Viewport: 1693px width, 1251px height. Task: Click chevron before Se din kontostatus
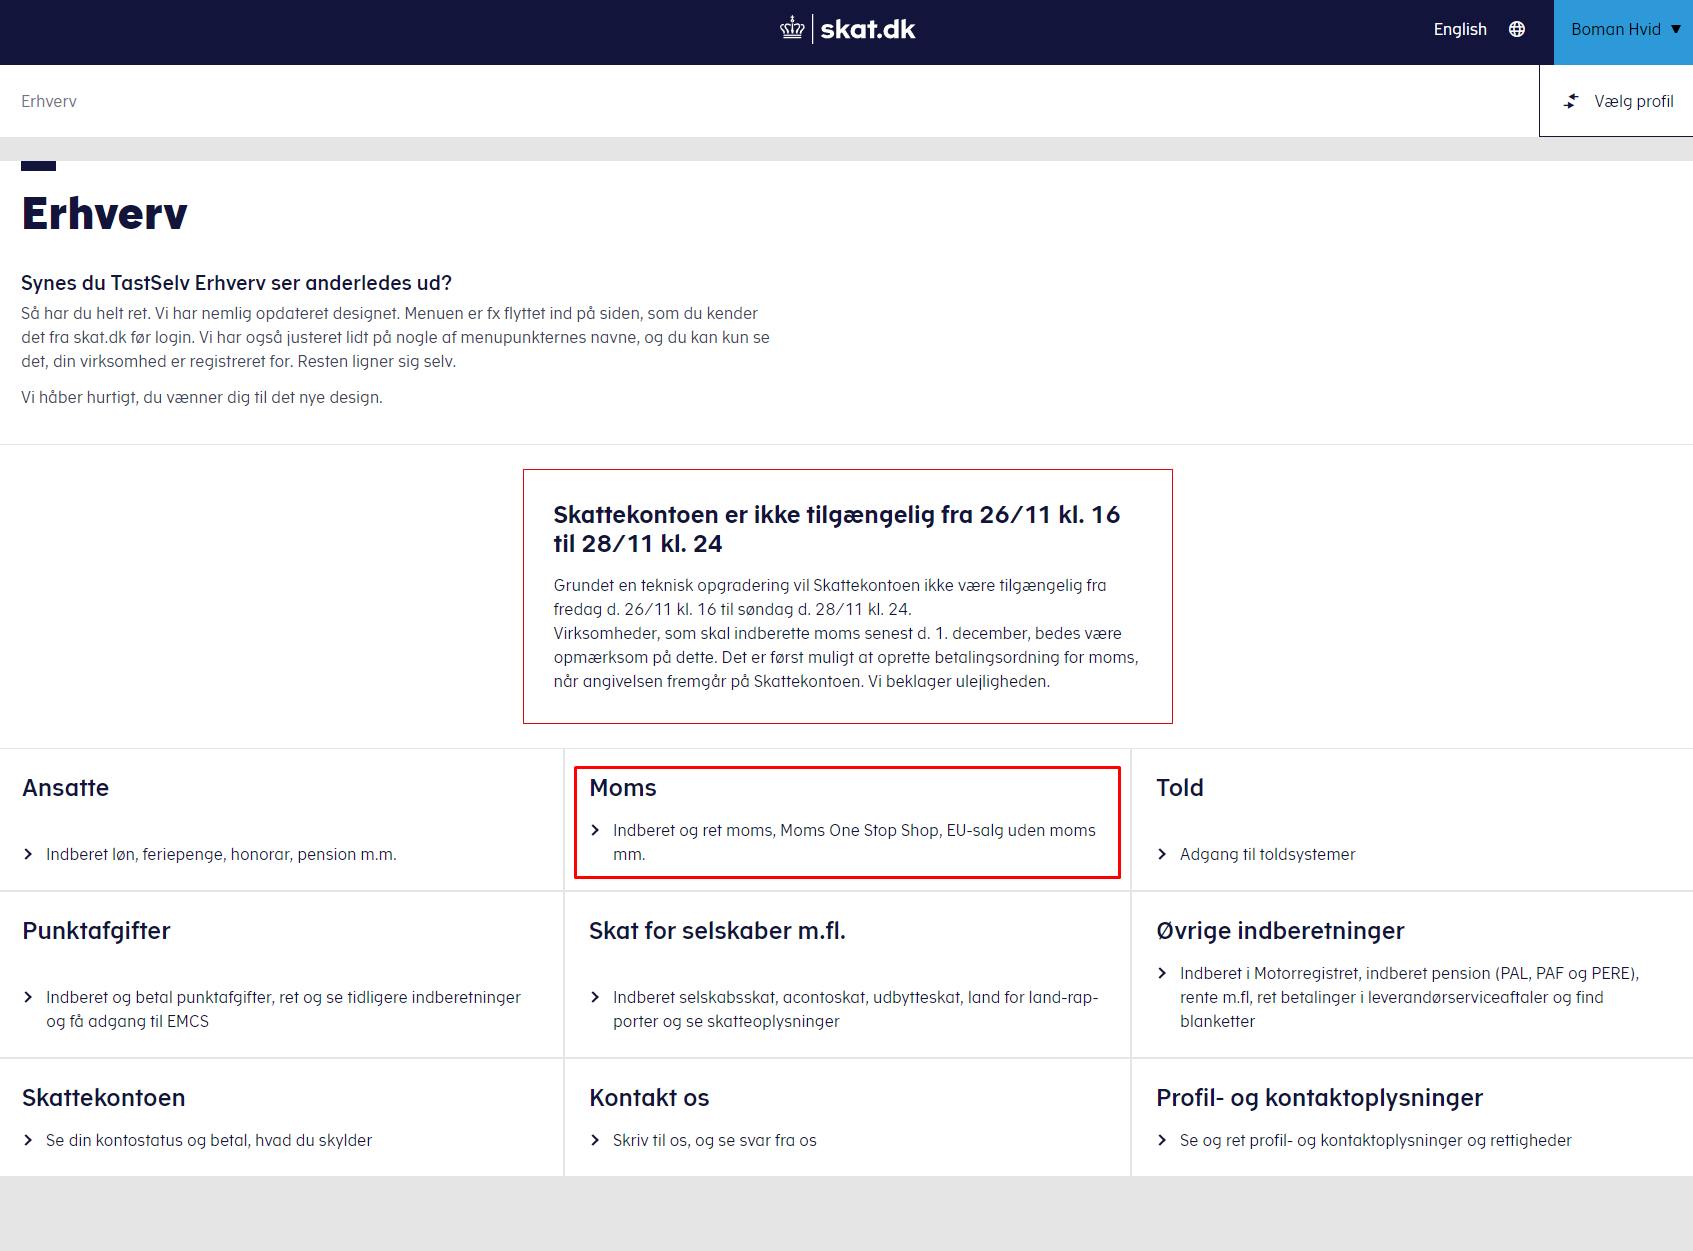28,1140
